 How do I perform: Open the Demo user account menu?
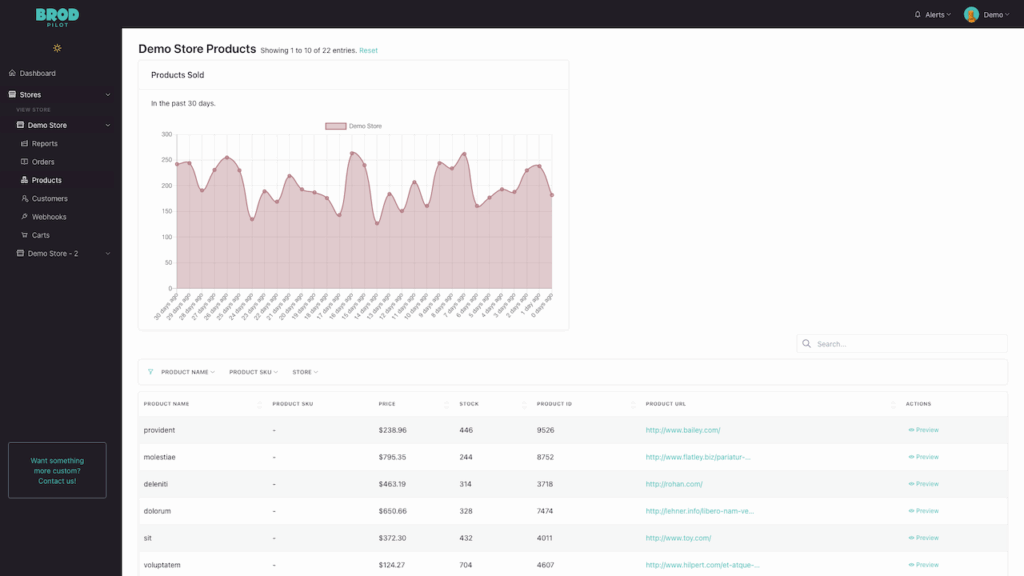(984, 15)
